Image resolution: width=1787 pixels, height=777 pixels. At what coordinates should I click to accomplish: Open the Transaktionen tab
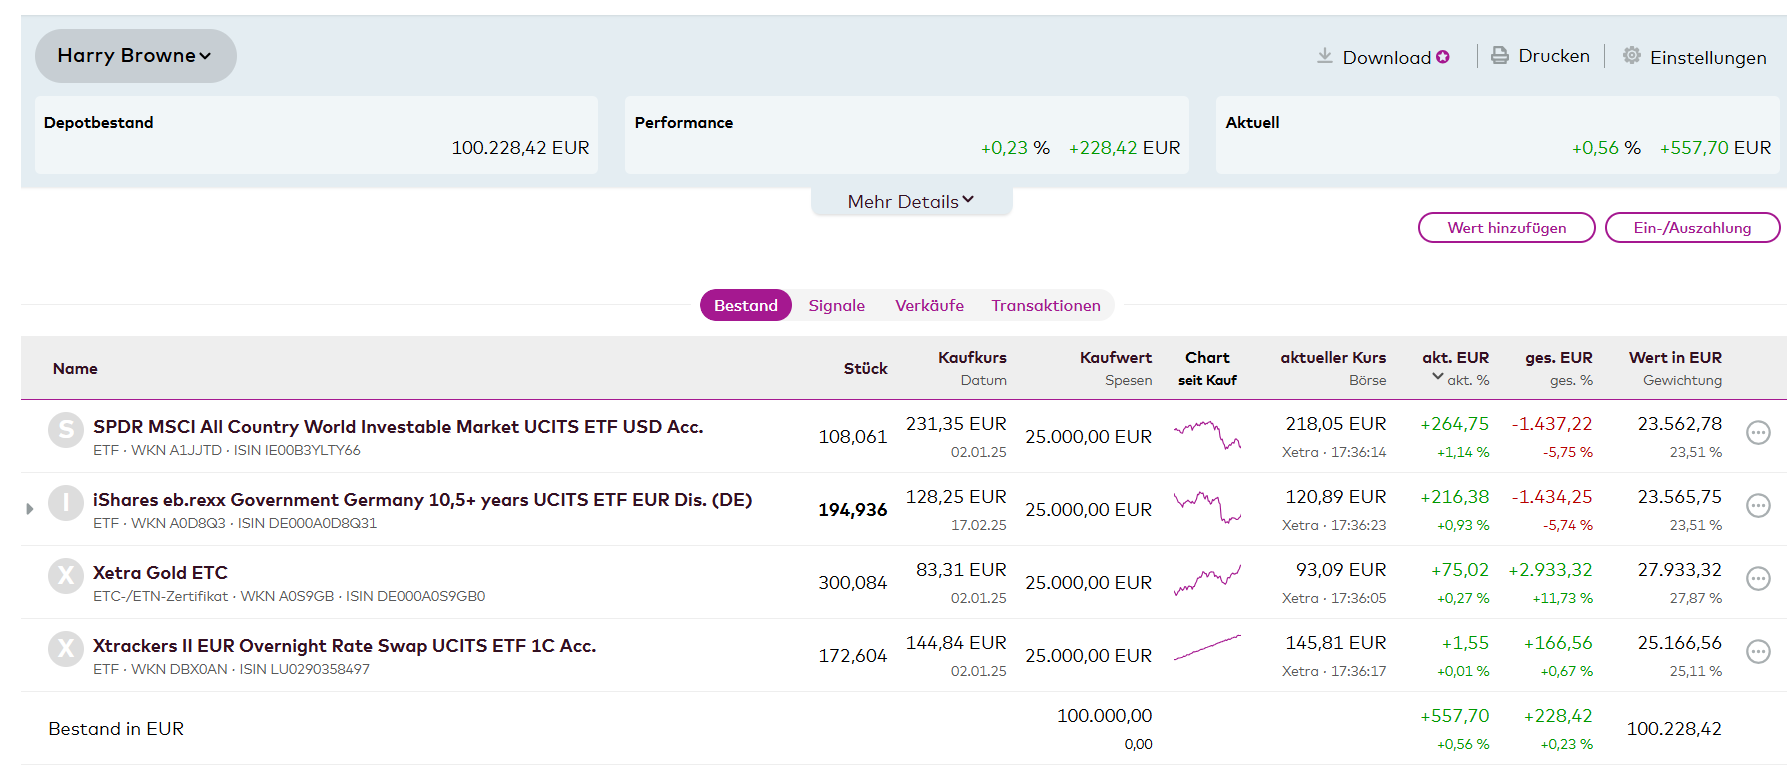click(1045, 306)
